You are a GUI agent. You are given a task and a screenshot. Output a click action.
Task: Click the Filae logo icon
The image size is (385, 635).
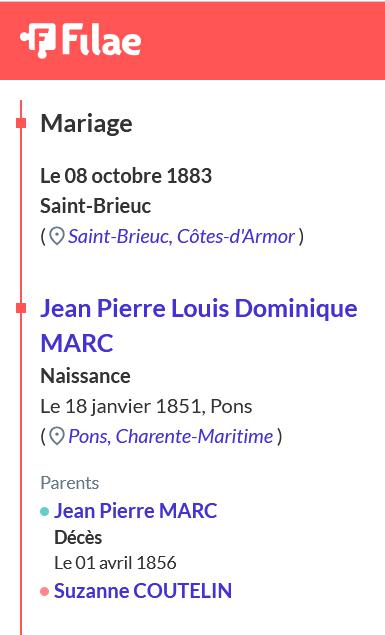[x=37, y=40]
